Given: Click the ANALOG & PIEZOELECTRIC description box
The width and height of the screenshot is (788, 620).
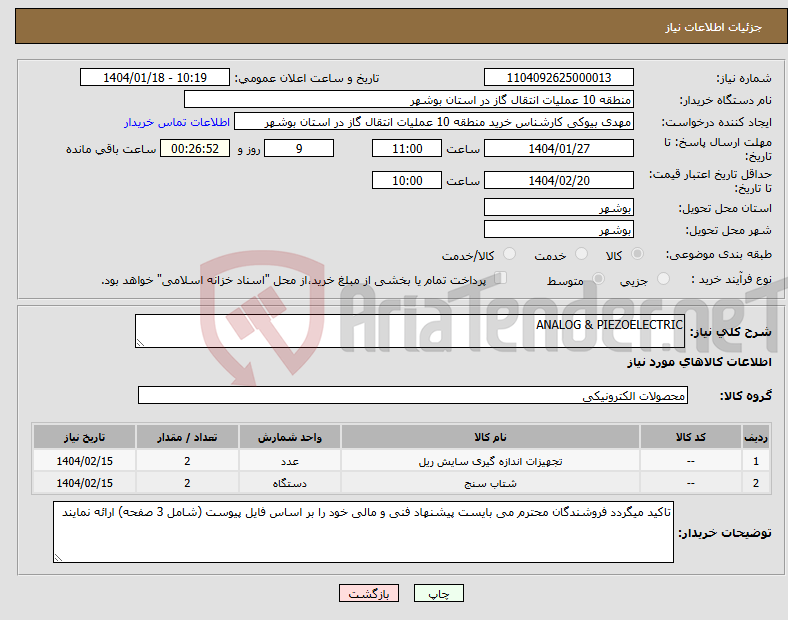Looking at the screenshot, I should 410,331.
